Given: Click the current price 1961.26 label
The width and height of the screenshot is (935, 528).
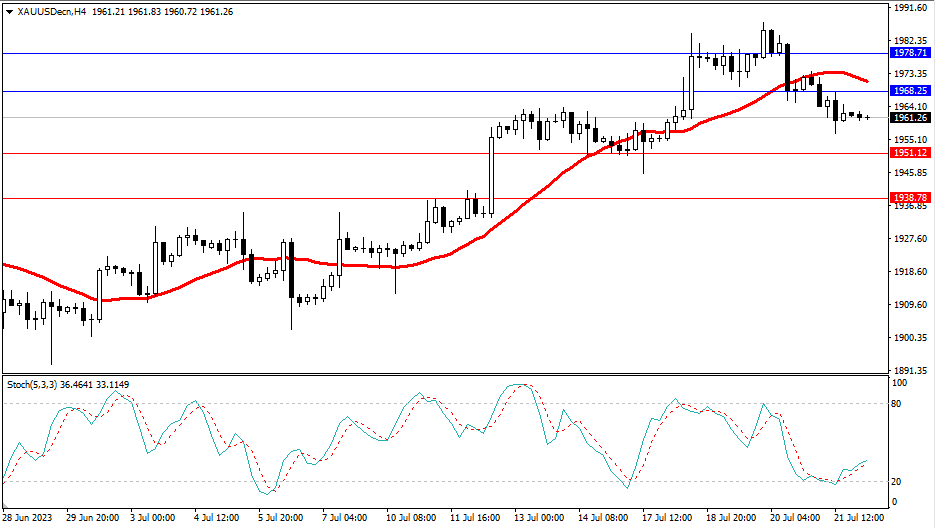Looking at the screenshot, I should pos(910,117).
